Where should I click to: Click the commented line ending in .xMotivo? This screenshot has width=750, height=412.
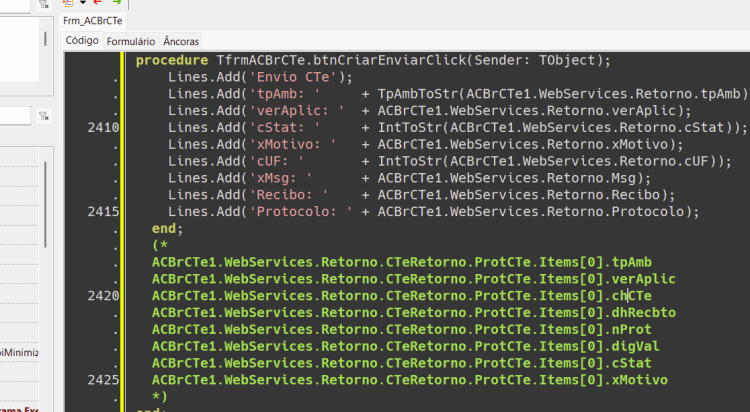410,380
